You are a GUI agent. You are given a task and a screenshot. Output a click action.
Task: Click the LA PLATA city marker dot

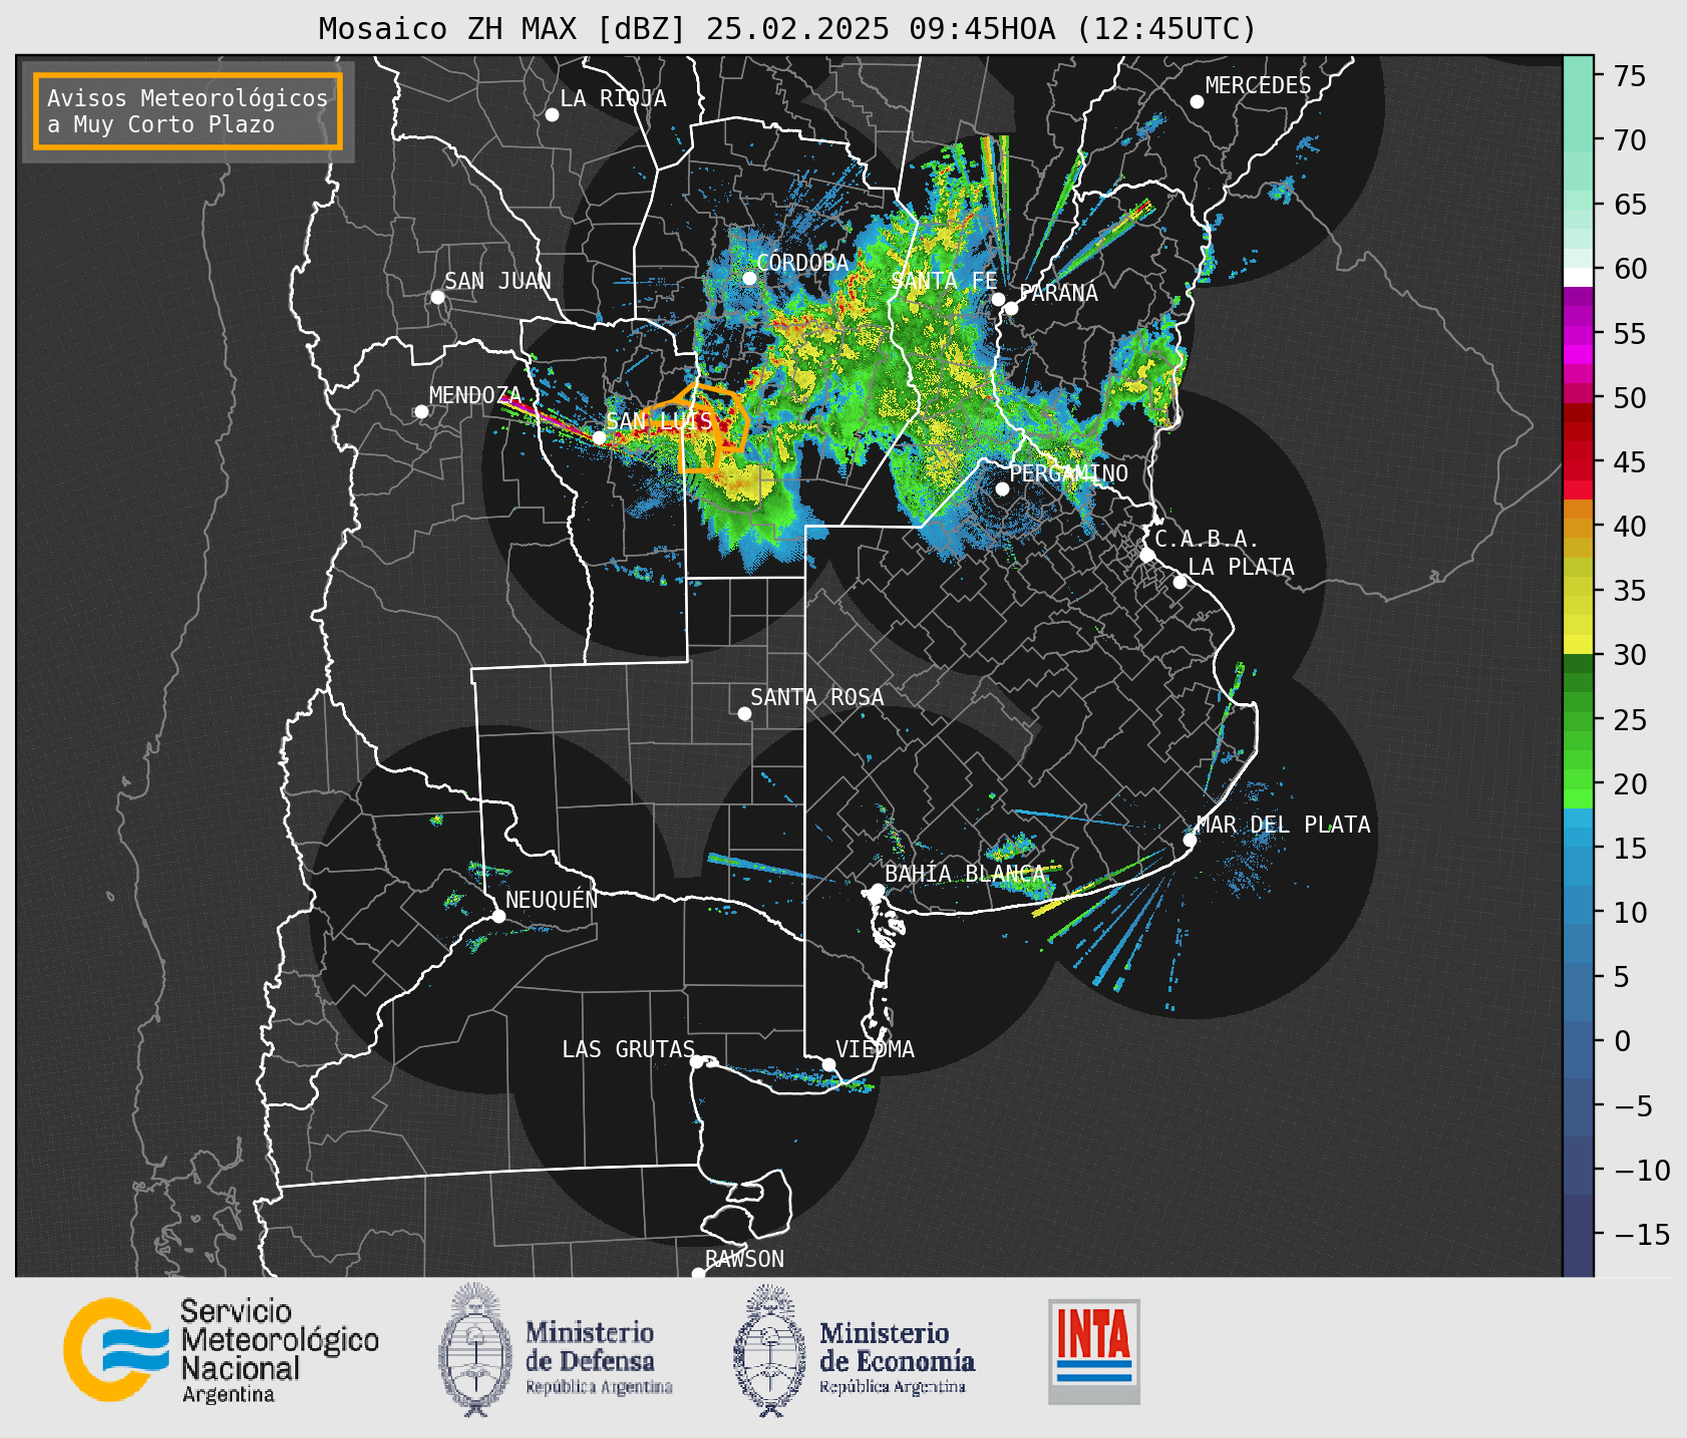(x=1180, y=582)
